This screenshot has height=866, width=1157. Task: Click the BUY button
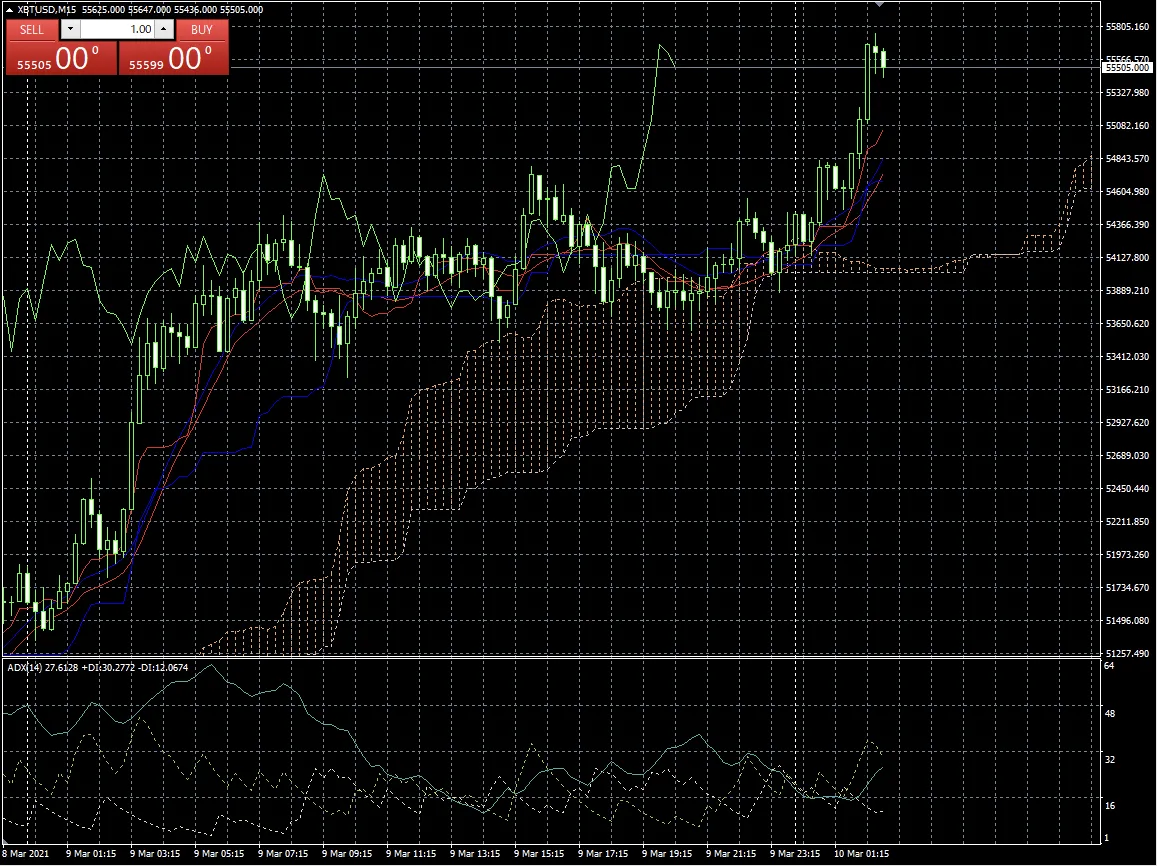coord(201,30)
